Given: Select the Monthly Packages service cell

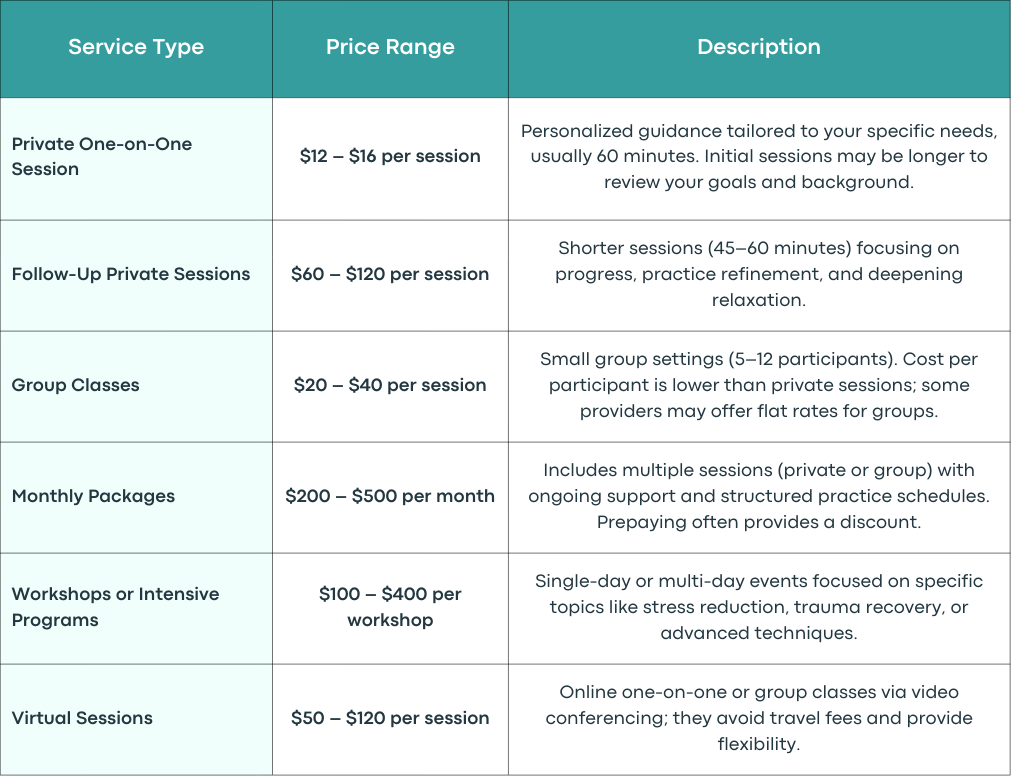Looking at the screenshot, I should coord(136,498).
